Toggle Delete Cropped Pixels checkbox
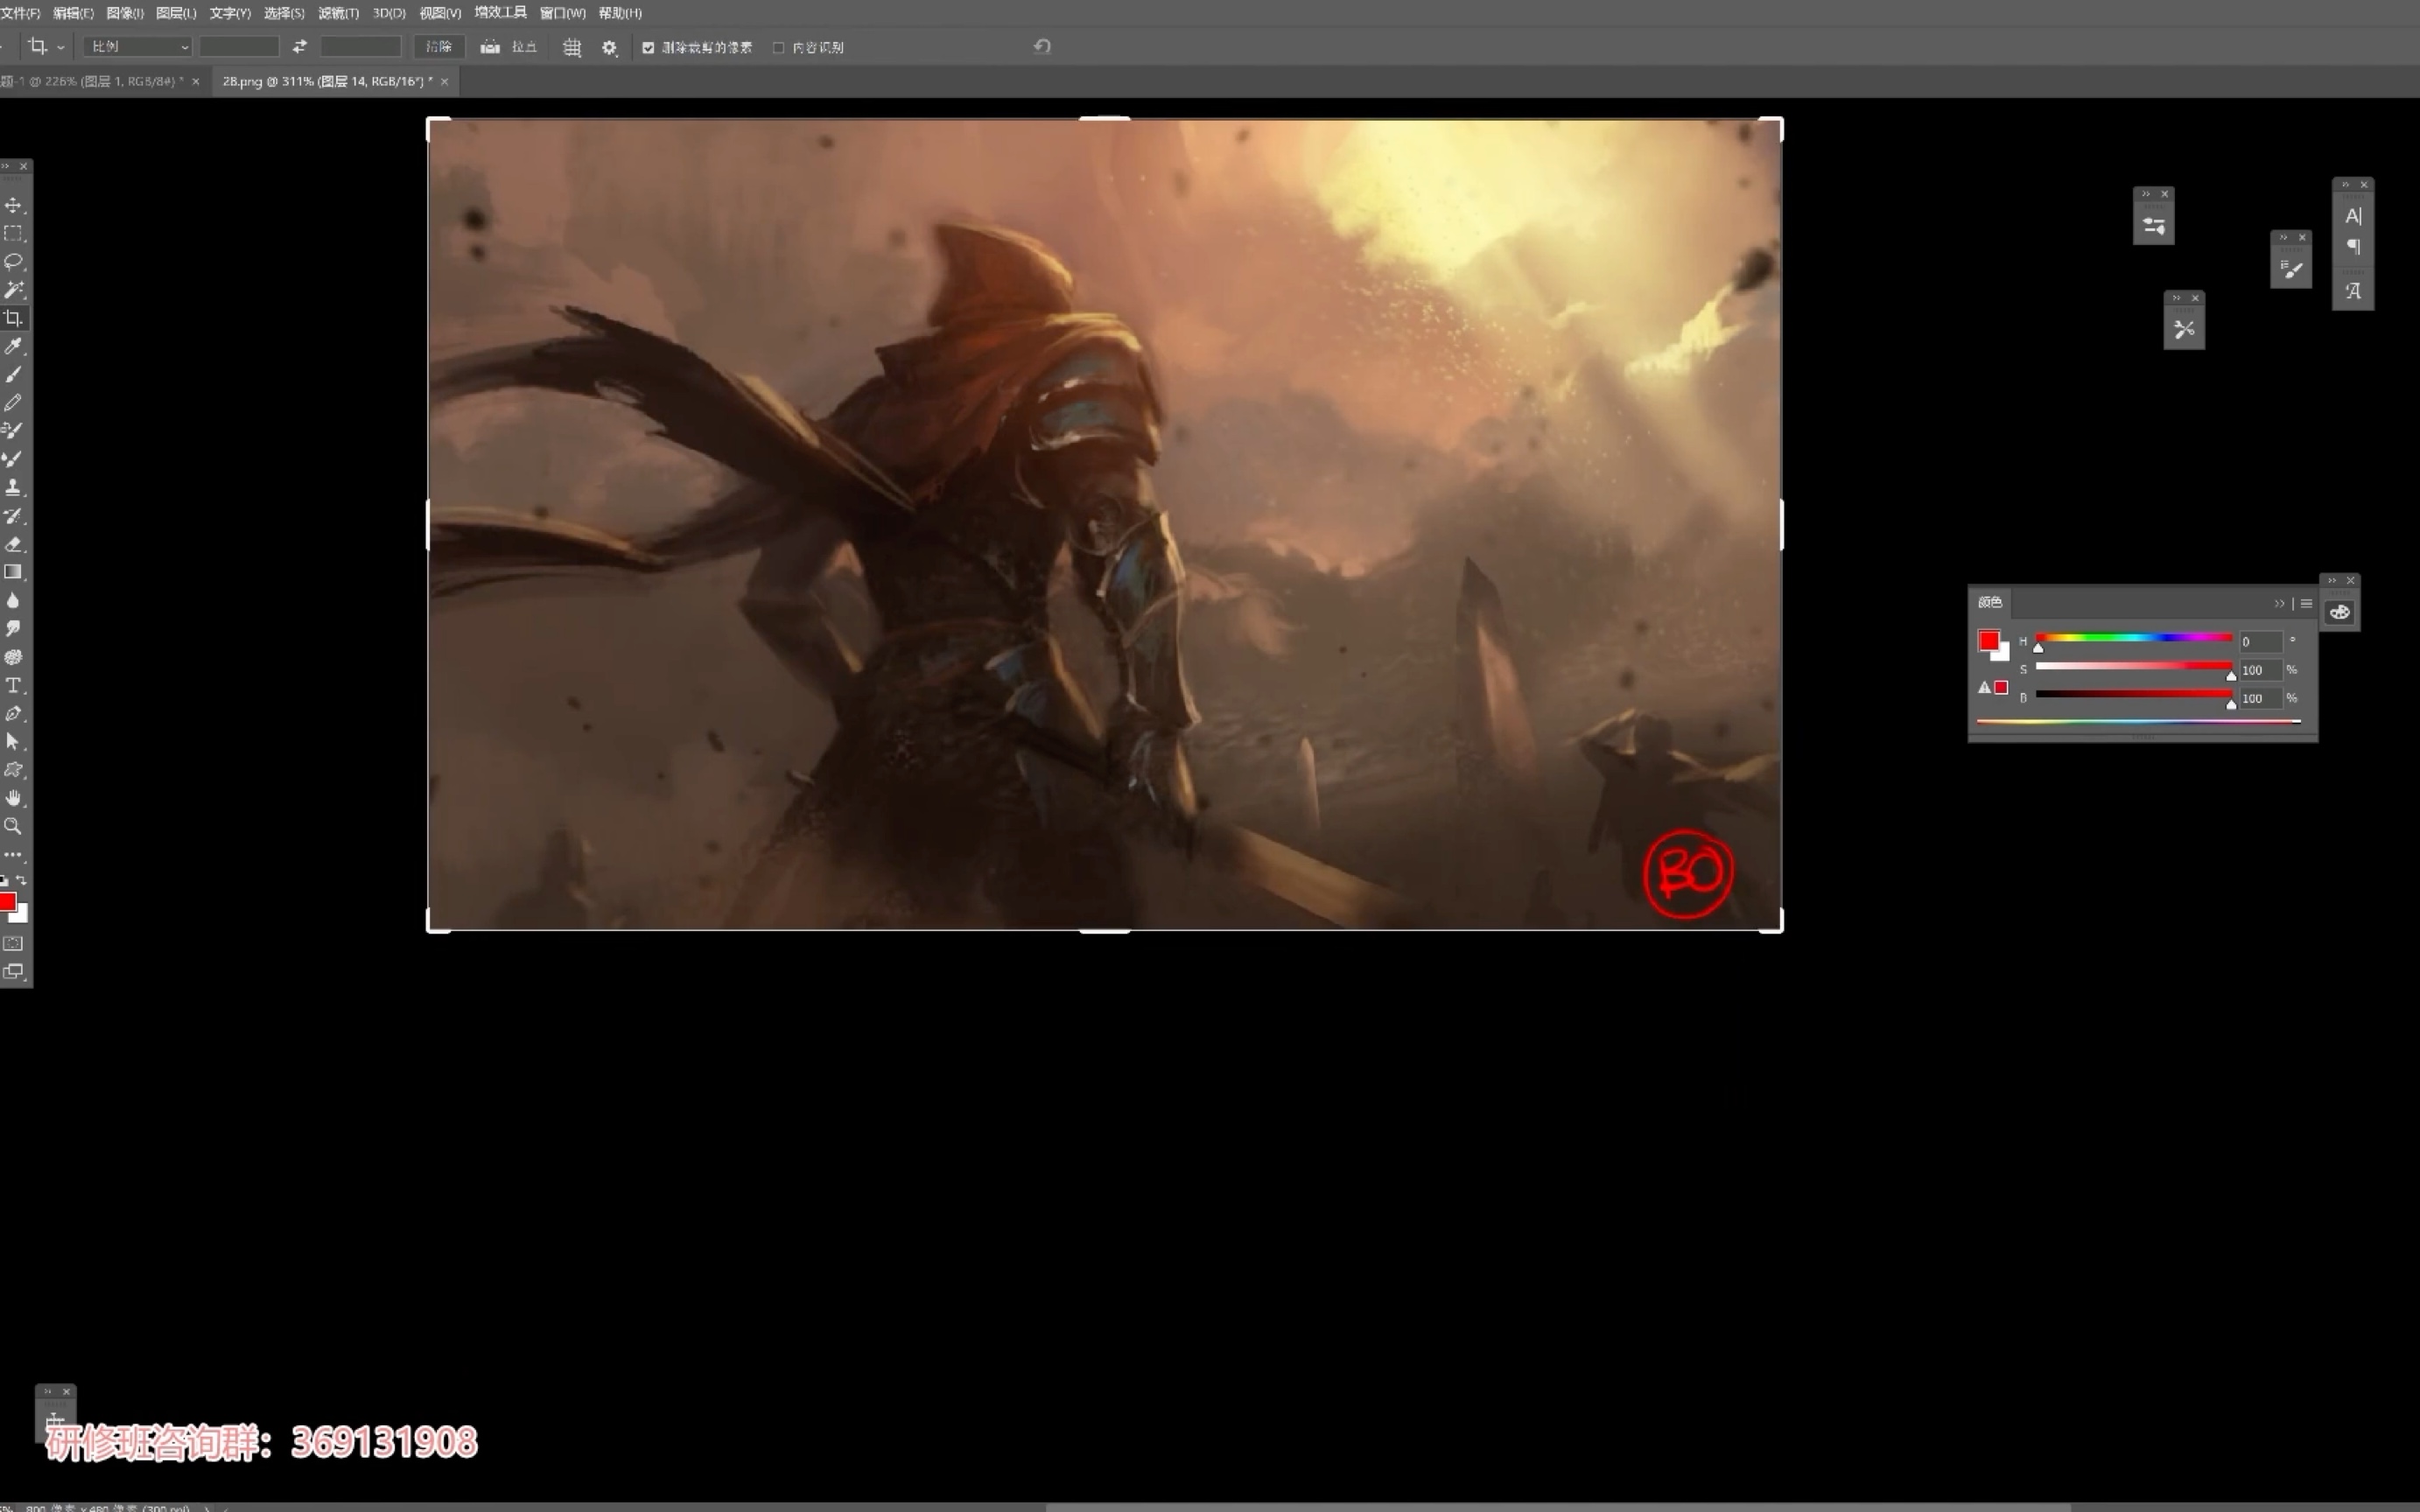2420x1512 pixels. 648,47
